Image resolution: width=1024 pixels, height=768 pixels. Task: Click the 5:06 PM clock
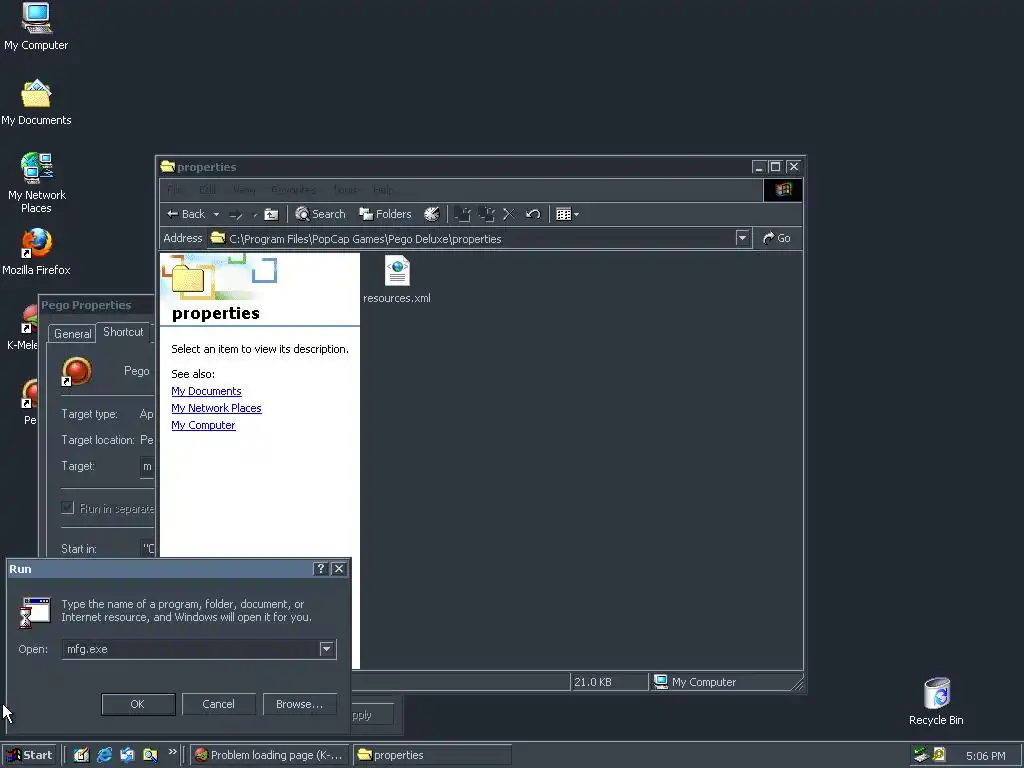click(985, 756)
